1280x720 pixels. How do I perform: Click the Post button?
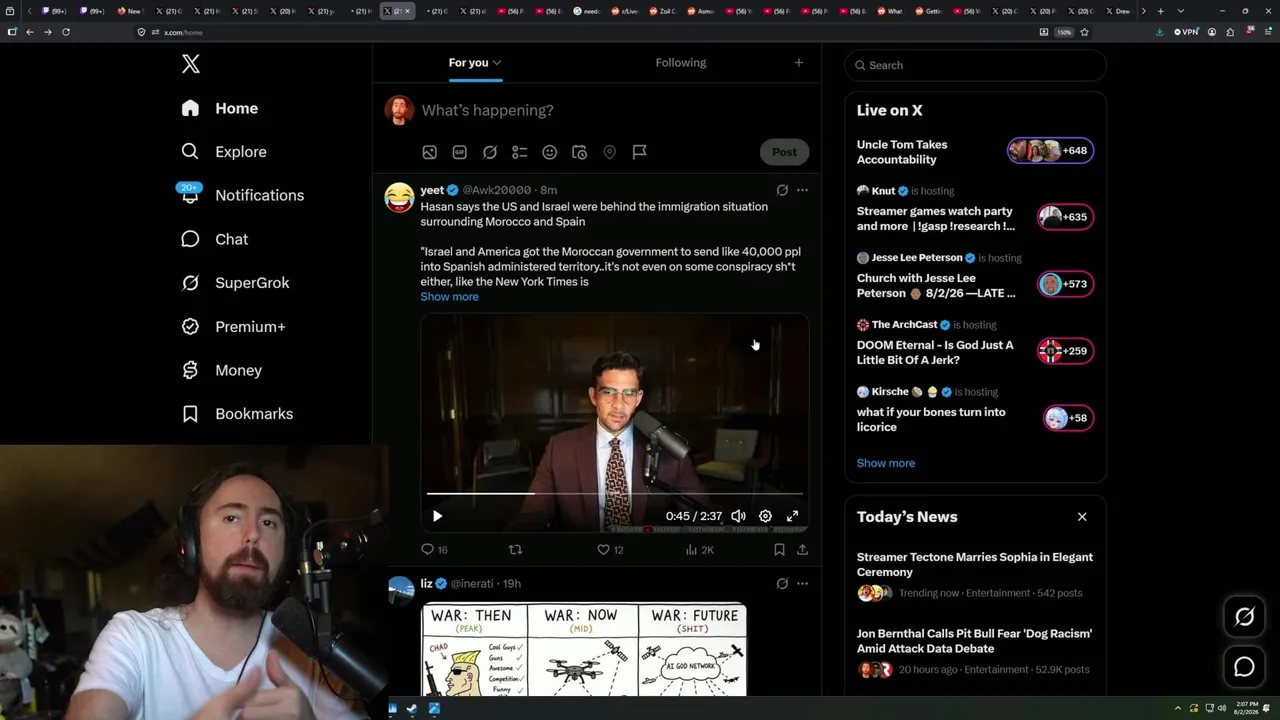784,152
